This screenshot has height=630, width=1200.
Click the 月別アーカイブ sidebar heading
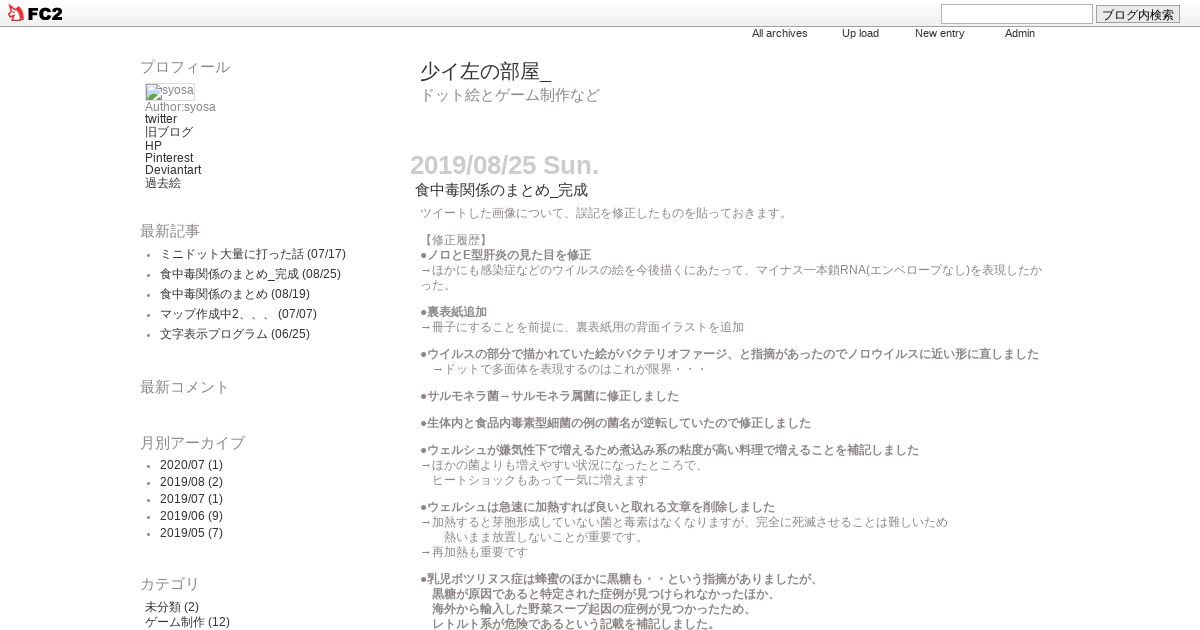192,443
